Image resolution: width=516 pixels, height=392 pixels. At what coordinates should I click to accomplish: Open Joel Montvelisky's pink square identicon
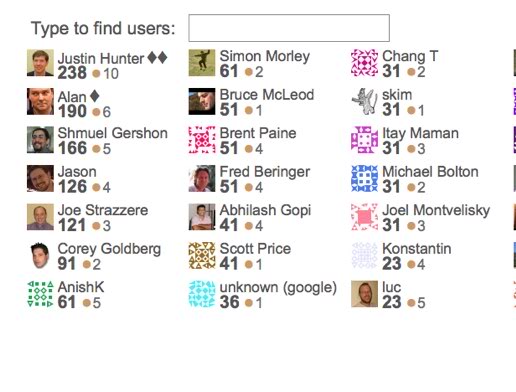point(365,217)
